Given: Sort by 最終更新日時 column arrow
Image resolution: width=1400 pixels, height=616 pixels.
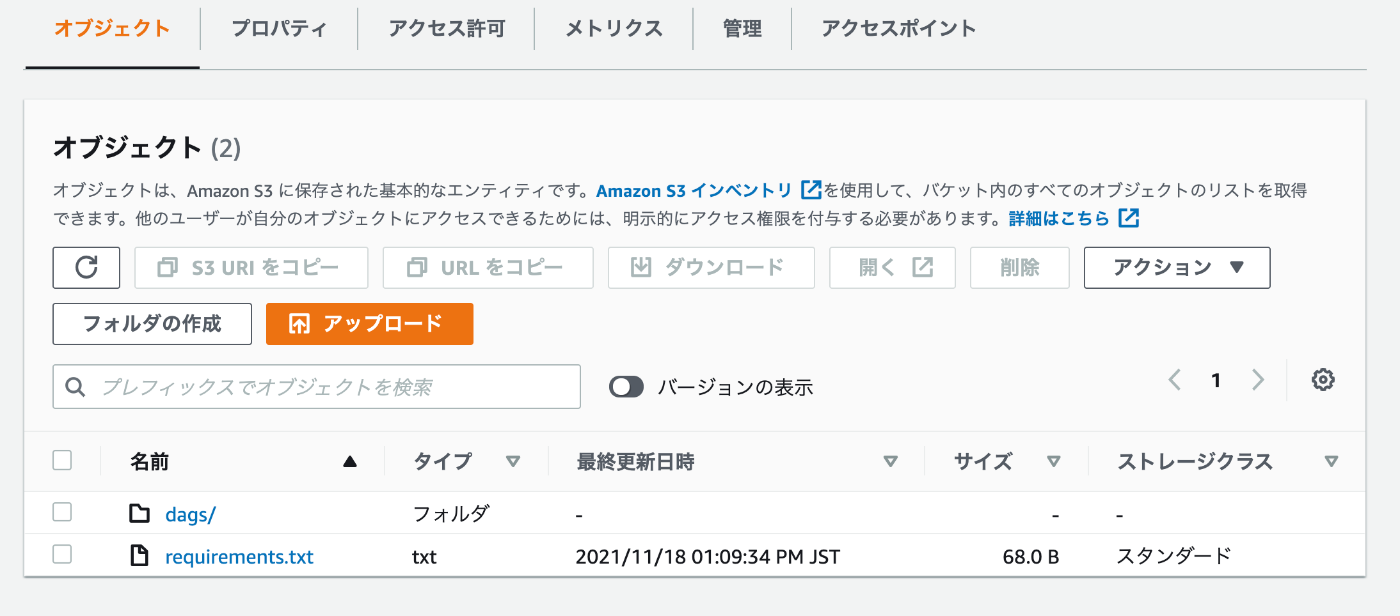Looking at the screenshot, I should tap(890, 461).
